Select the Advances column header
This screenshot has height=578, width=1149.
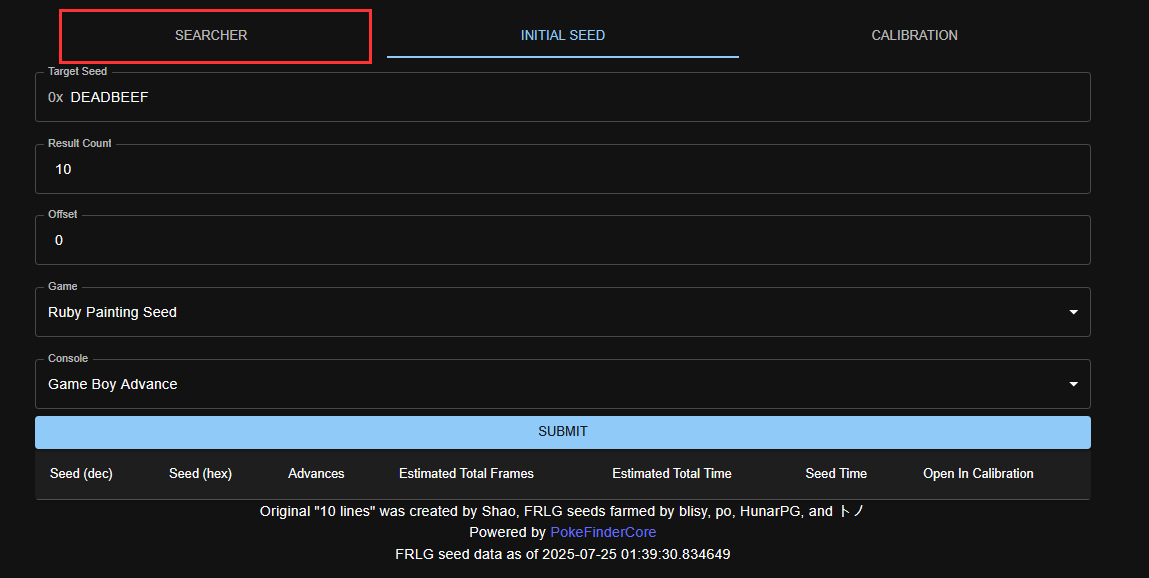(x=316, y=474)
